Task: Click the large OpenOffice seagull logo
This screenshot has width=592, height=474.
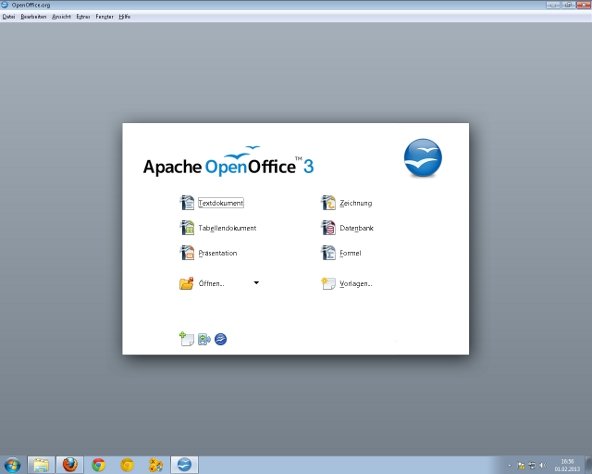Action: tap(423, 157)
